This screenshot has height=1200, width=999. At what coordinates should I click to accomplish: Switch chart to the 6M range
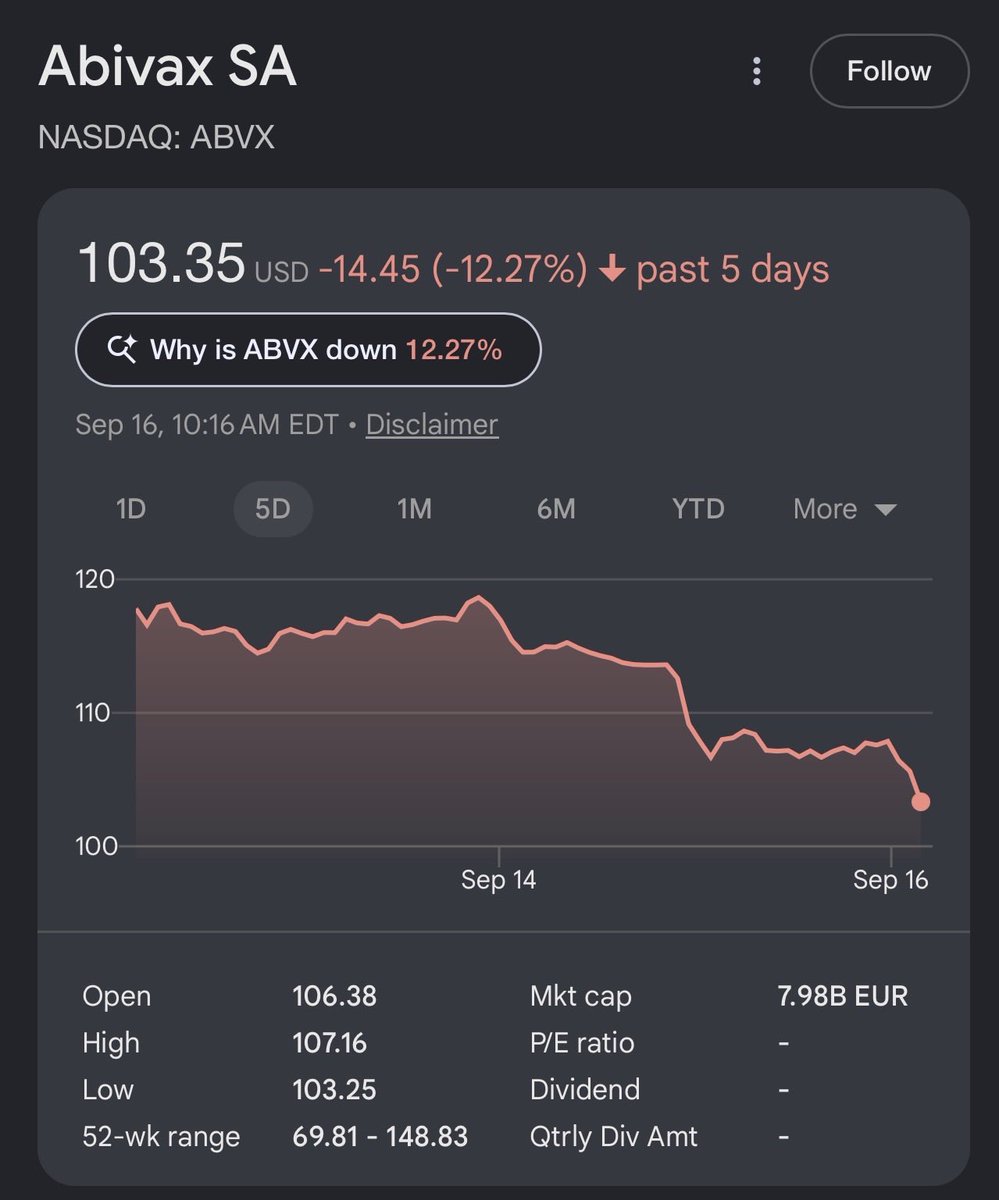tap(556, 509)
